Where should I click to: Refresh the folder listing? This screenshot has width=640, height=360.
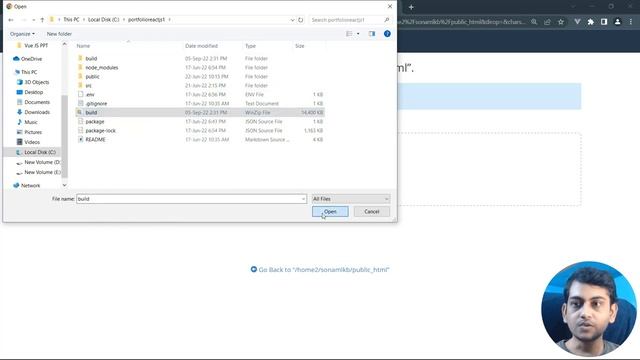300,20
